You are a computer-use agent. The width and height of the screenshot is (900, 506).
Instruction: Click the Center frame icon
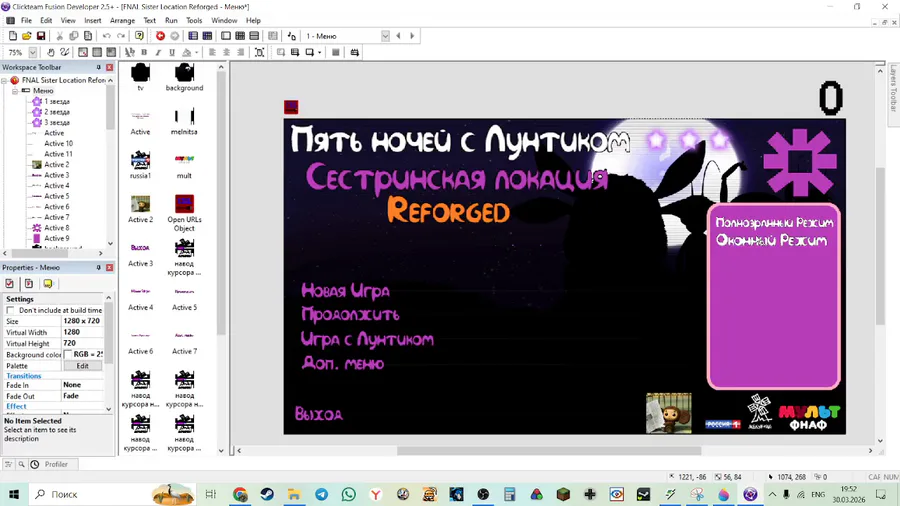259,52
